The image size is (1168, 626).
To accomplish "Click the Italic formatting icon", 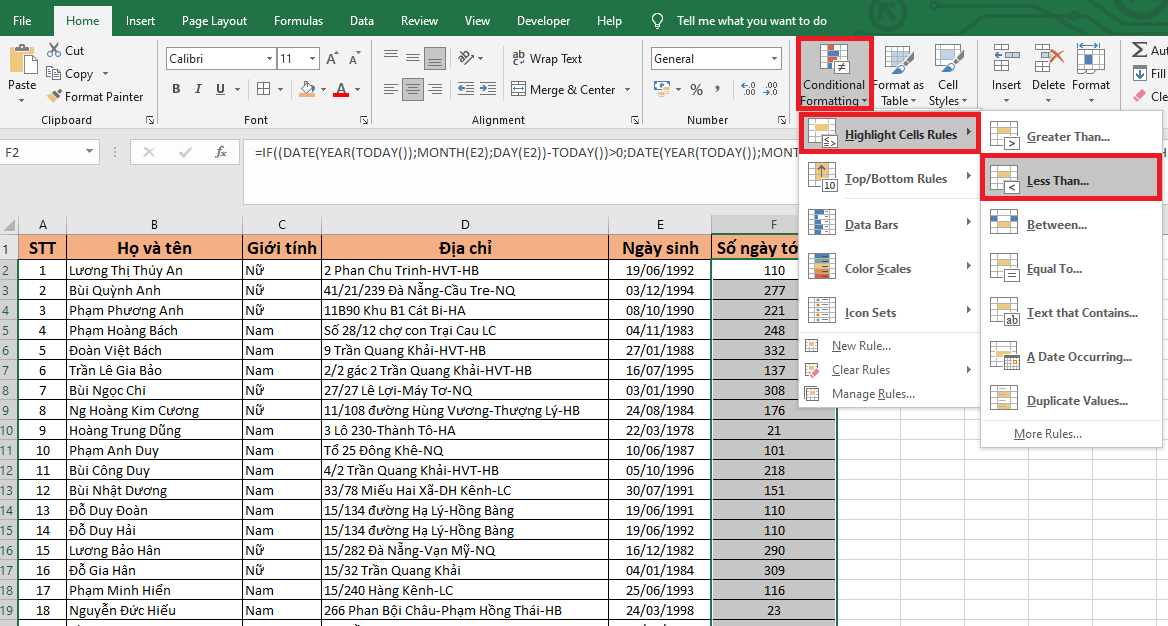I will pos(200,89).
